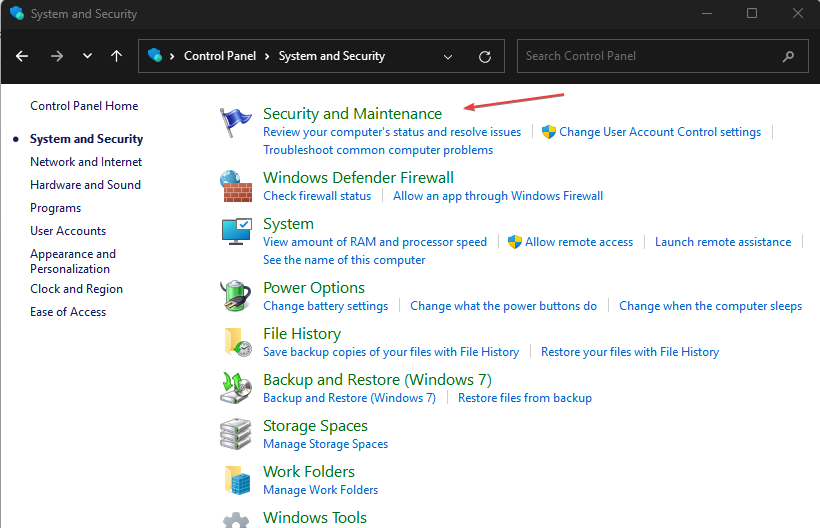
Task: Open the Windows Defender Firewall heading
Action: coord(358,177)
